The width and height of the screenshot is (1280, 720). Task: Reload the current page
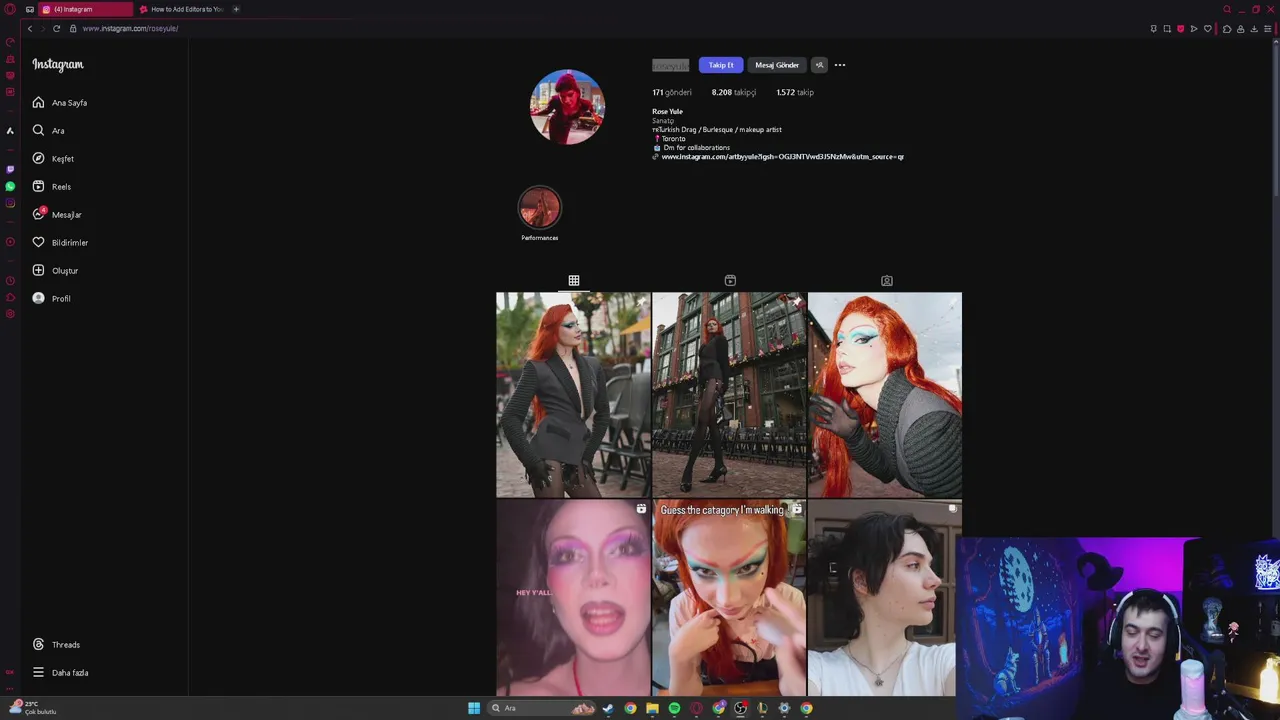pos(56,28)
